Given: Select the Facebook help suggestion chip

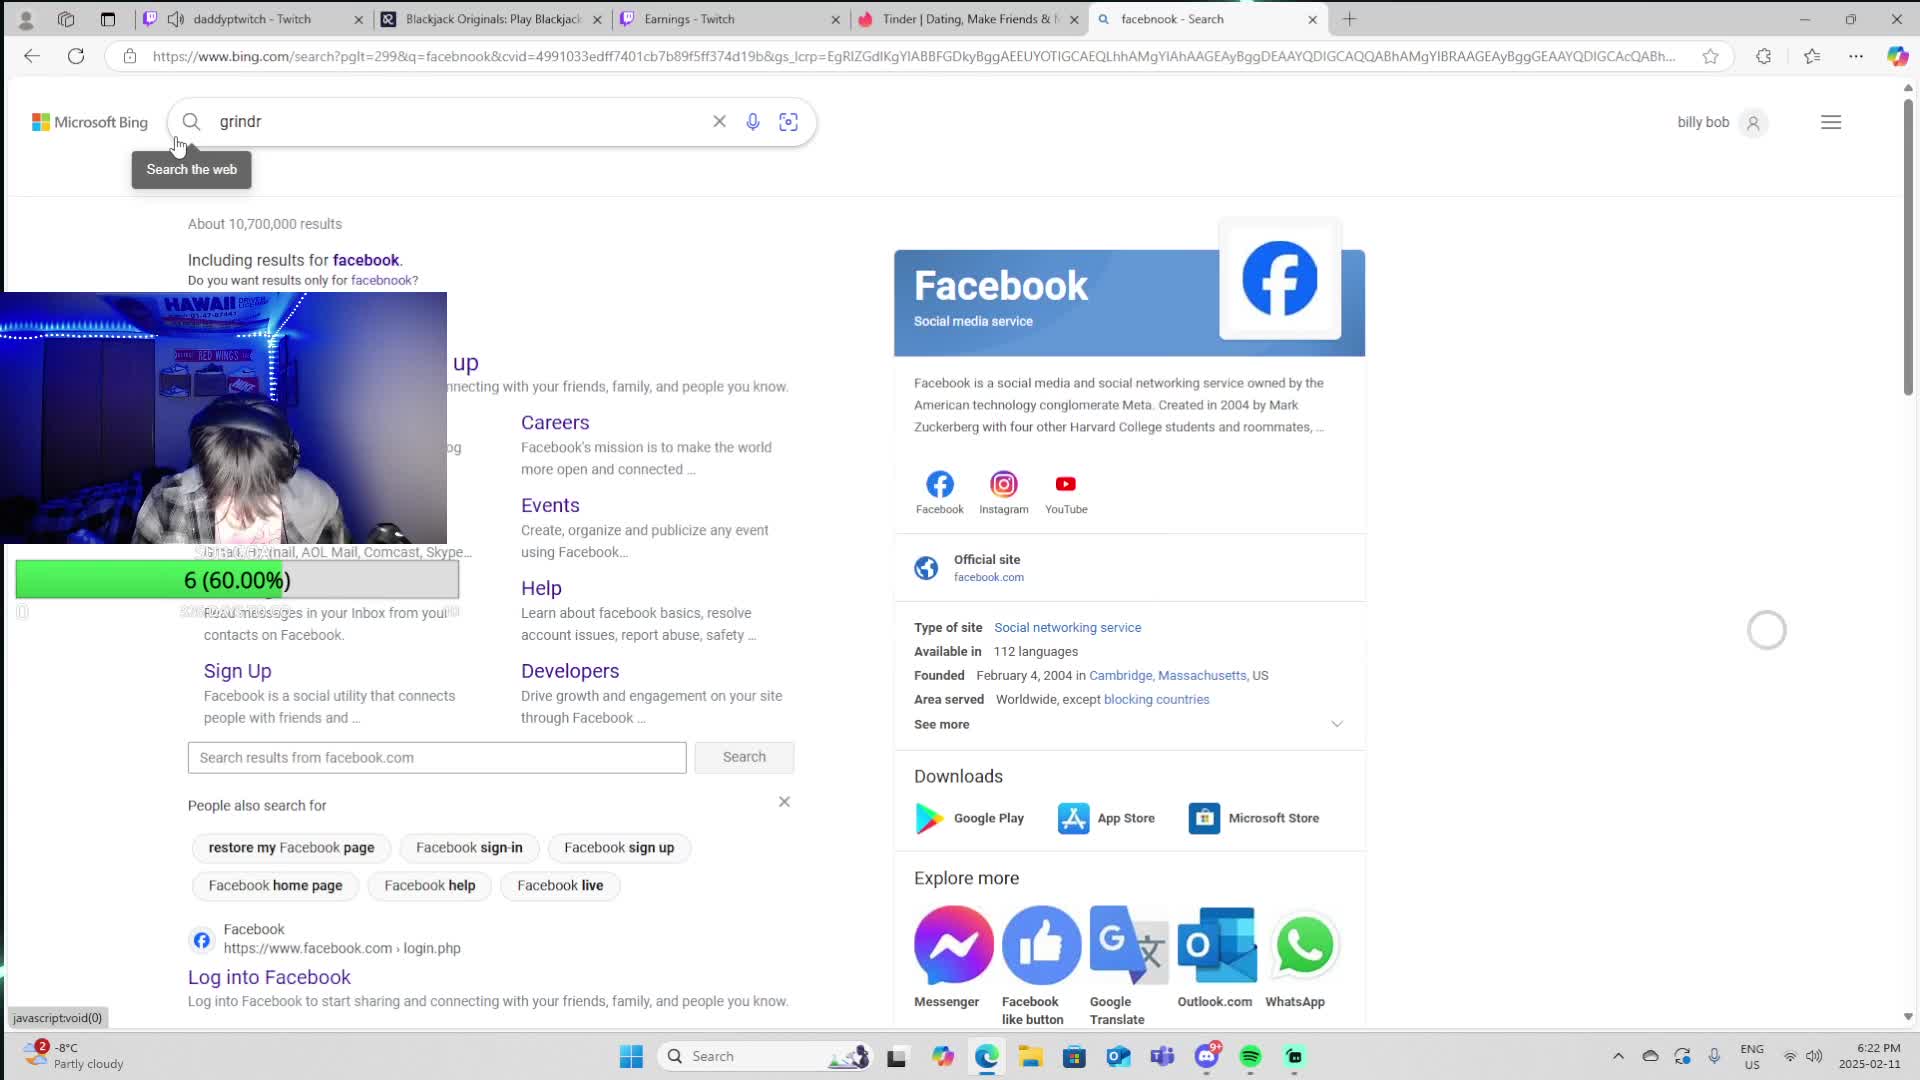Looking at the screenshot, I should pos(430,886).
